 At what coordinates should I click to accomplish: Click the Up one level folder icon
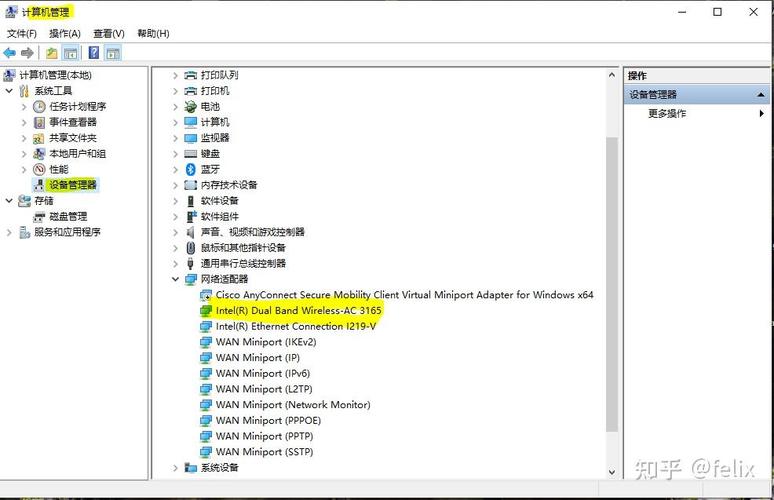click(x=52, y=53)
